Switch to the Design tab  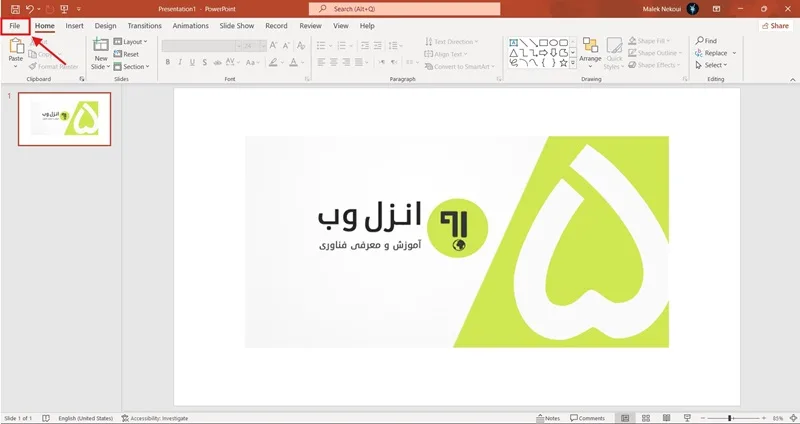(x=106, y=26)
